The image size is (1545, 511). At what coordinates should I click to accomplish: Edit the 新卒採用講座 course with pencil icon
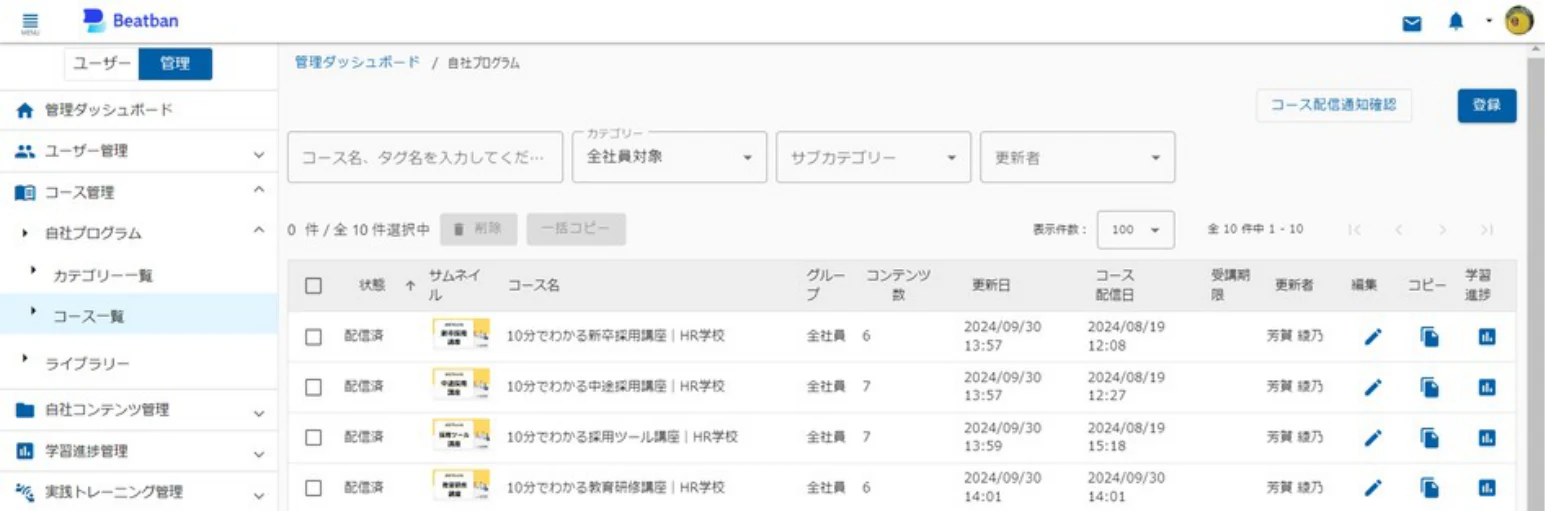1373,337
